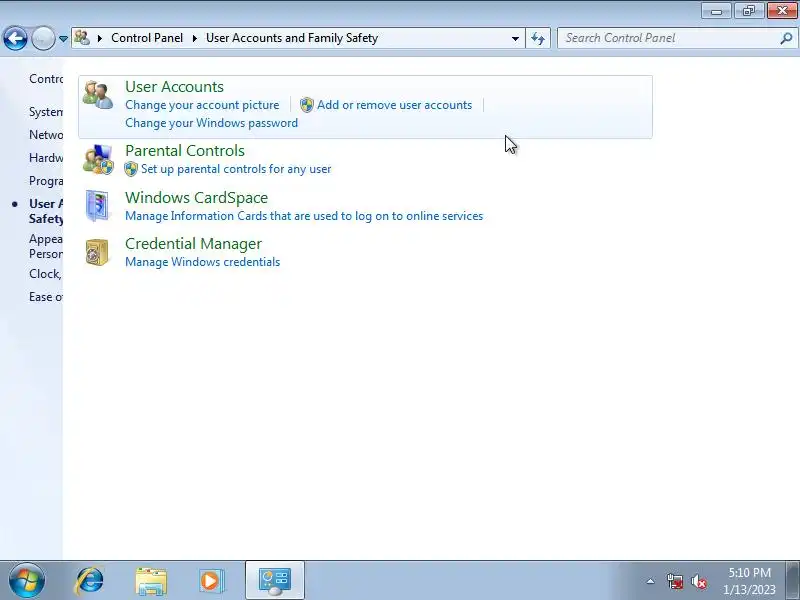This screenshot has width=800, height=600.
Task: Click the address bar users icon
Action: tap(82, 38)
